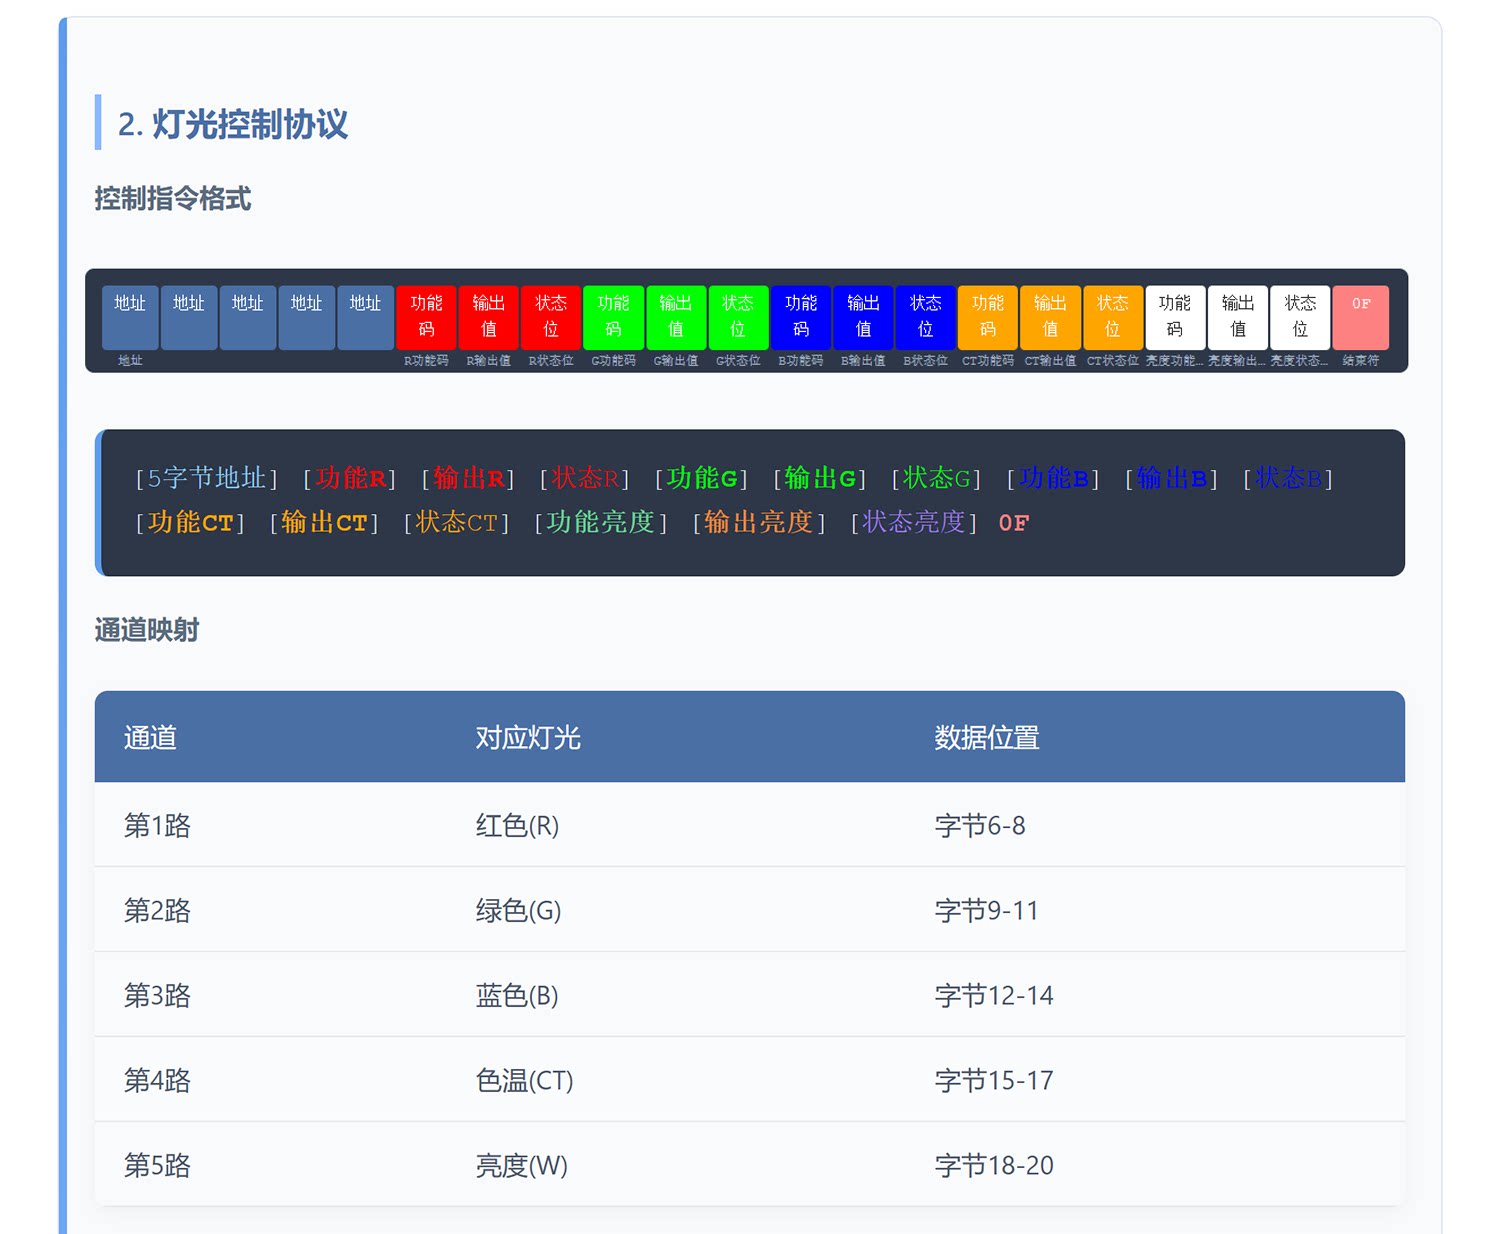Click the 数据位置 column header
1500x1234 pixels.
pyautogui.click(x=987, y=738)
